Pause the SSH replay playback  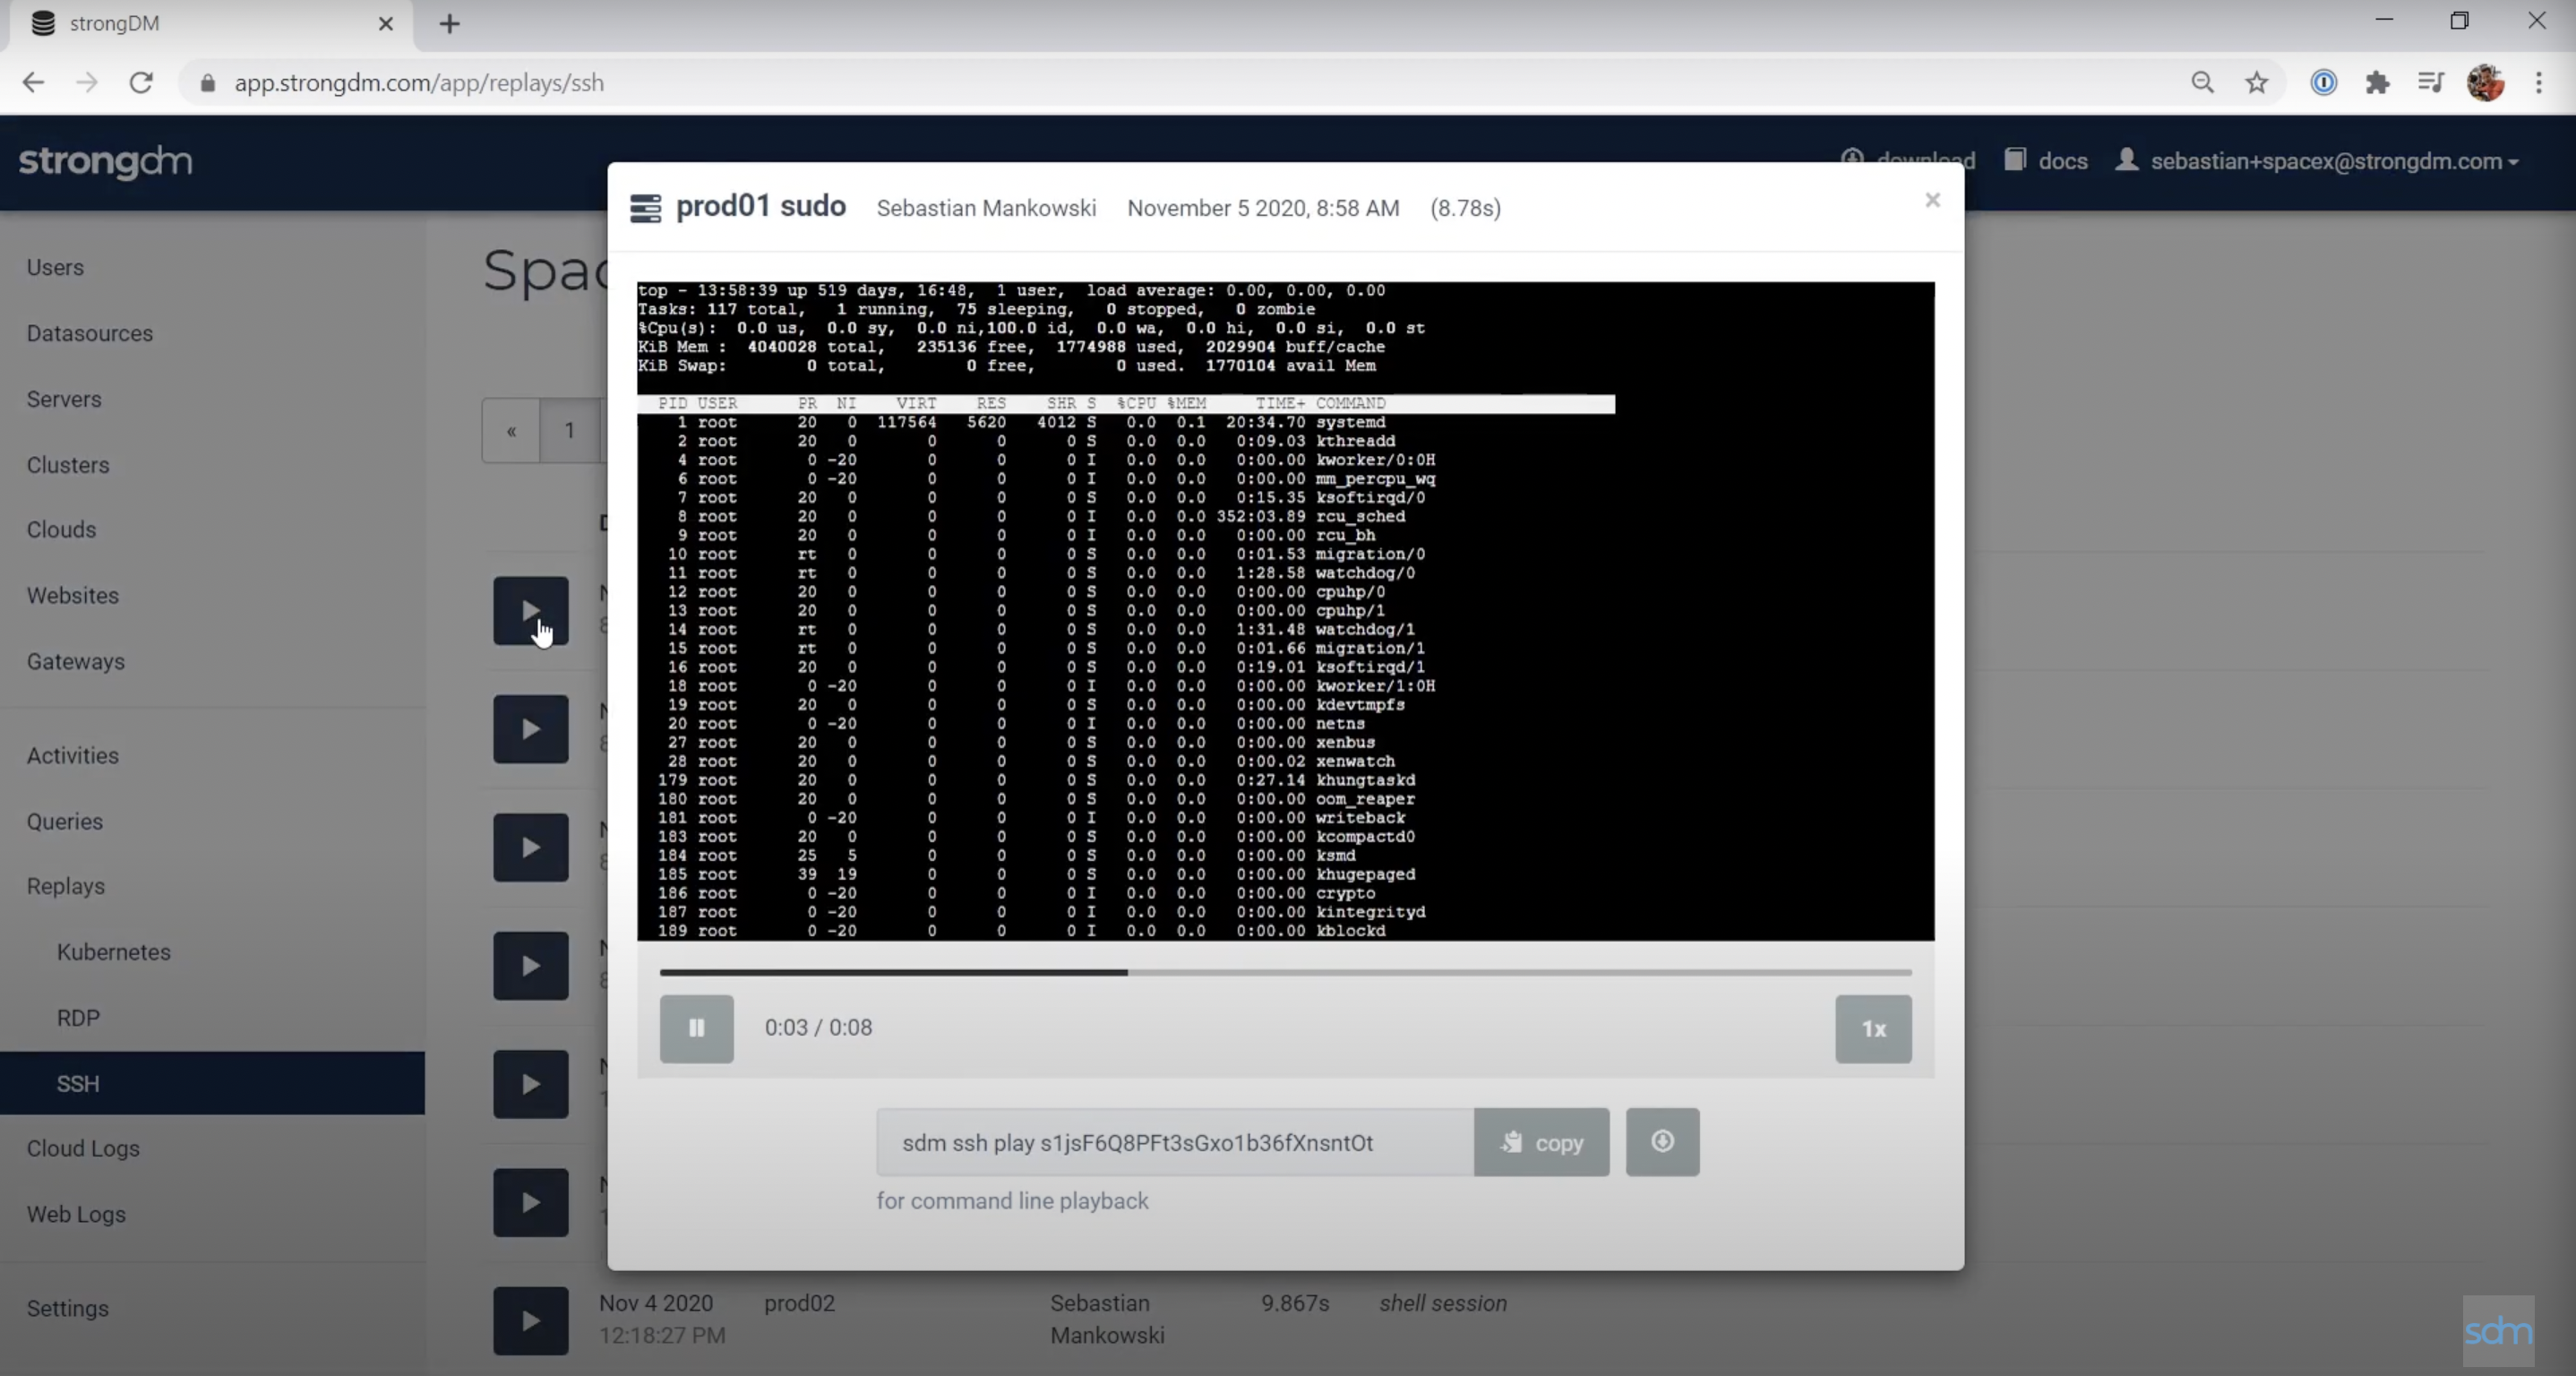pos(696,1028)
